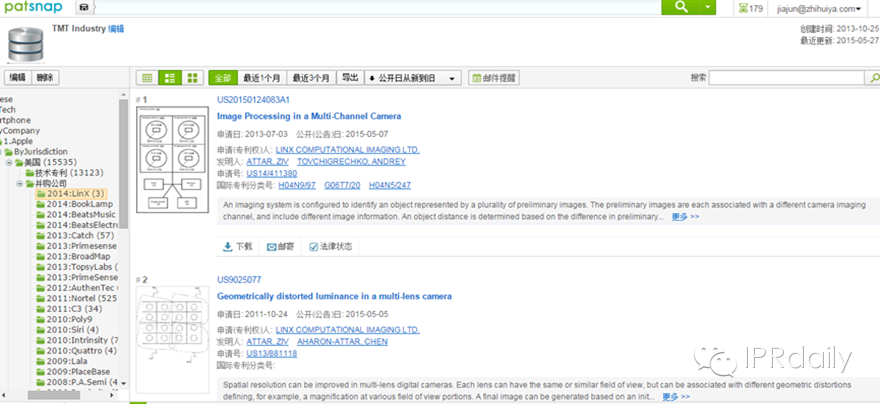The width and height of the screenshot is (880, 404).
Task: Switch to table view layout
Action: (x=147, y=78)
